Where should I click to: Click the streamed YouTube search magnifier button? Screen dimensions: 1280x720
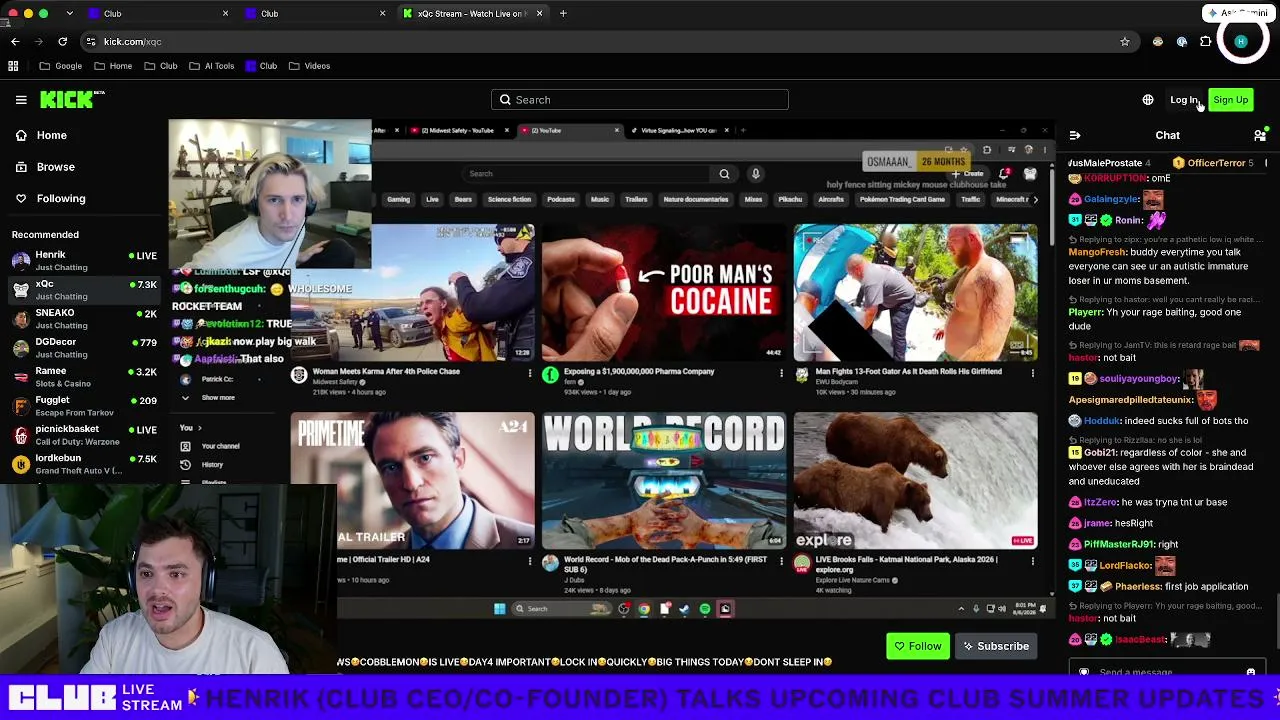tap(724, 174)
